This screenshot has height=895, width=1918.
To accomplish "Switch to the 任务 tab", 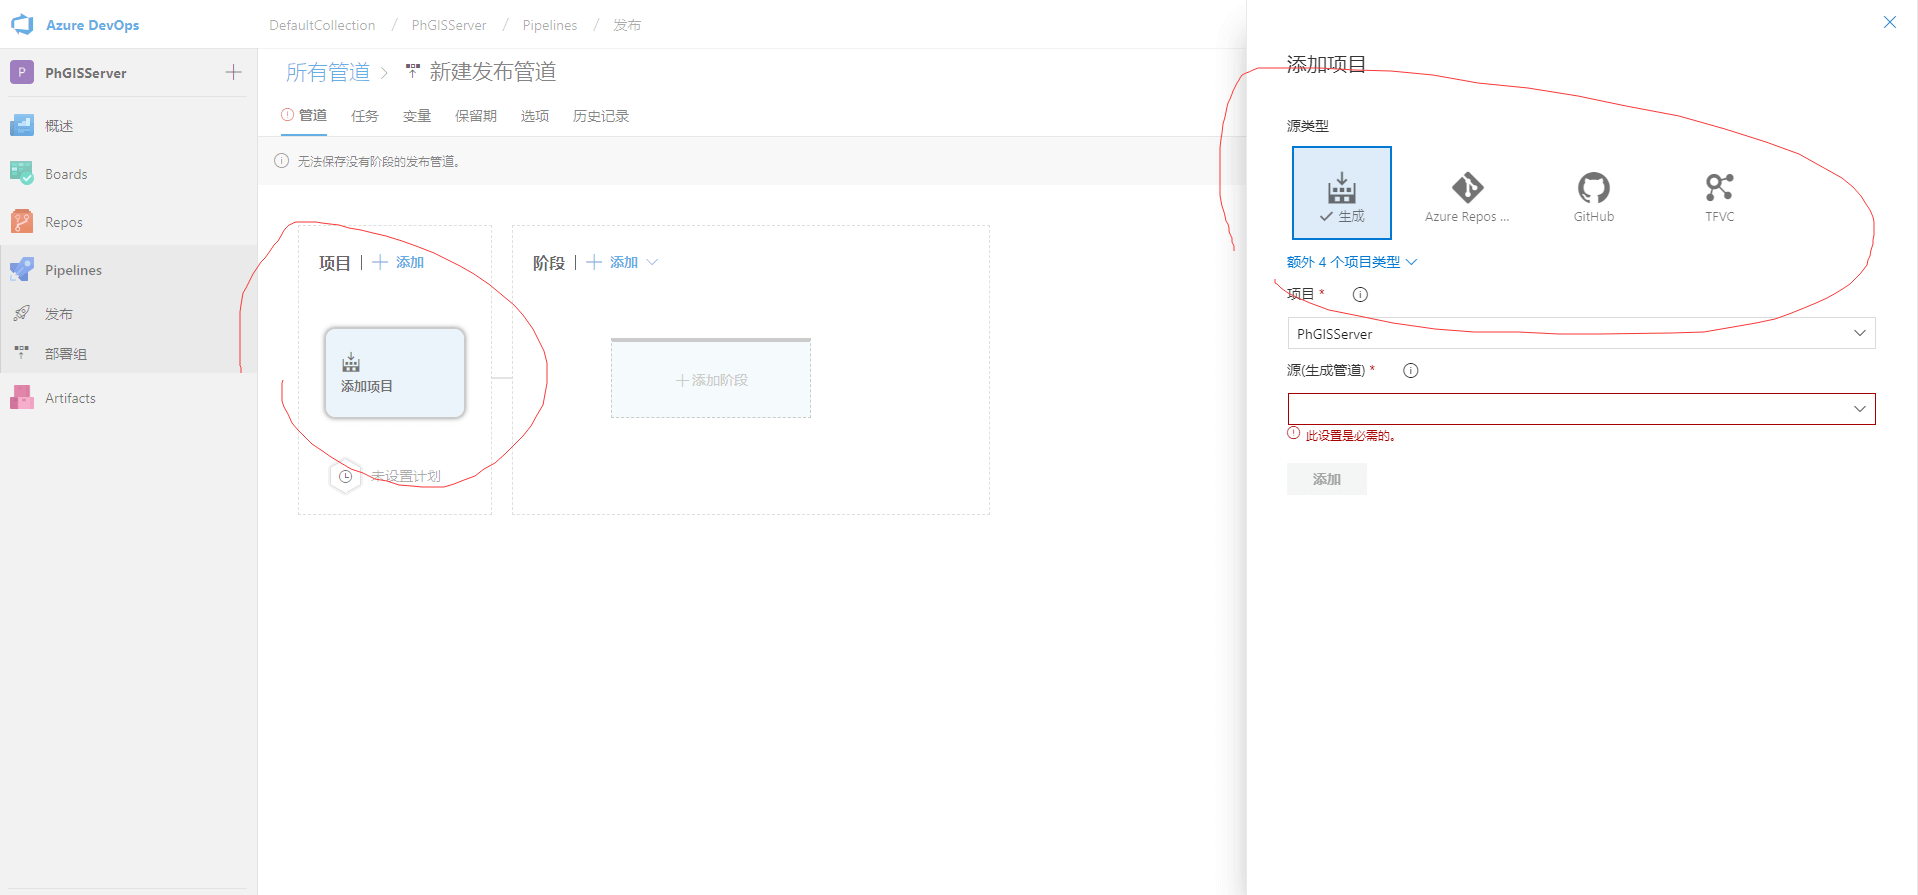I will click(364, 116).
